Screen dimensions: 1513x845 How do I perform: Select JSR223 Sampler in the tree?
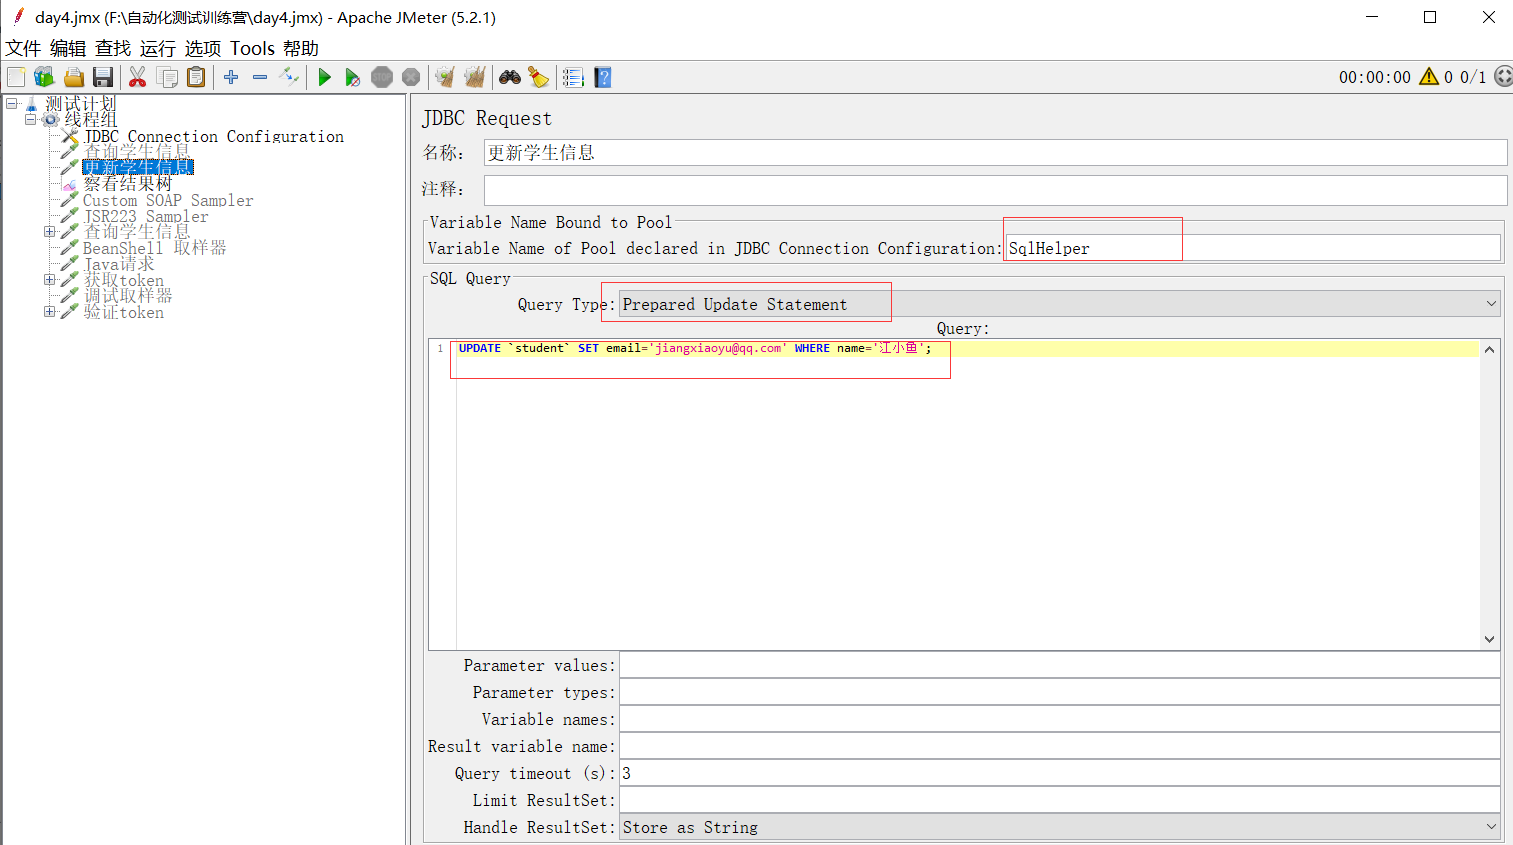pos(146,216)
